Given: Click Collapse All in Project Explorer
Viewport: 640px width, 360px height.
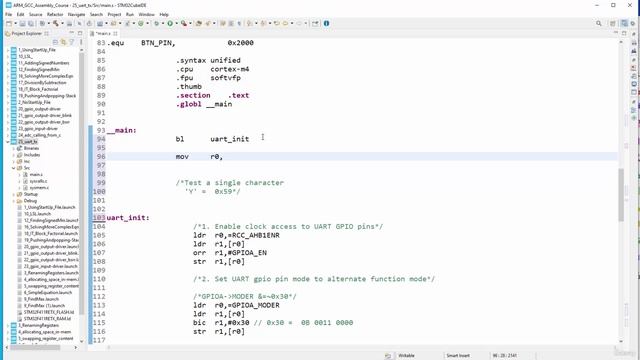Looking at the screenshot, I should click(56, 42).
